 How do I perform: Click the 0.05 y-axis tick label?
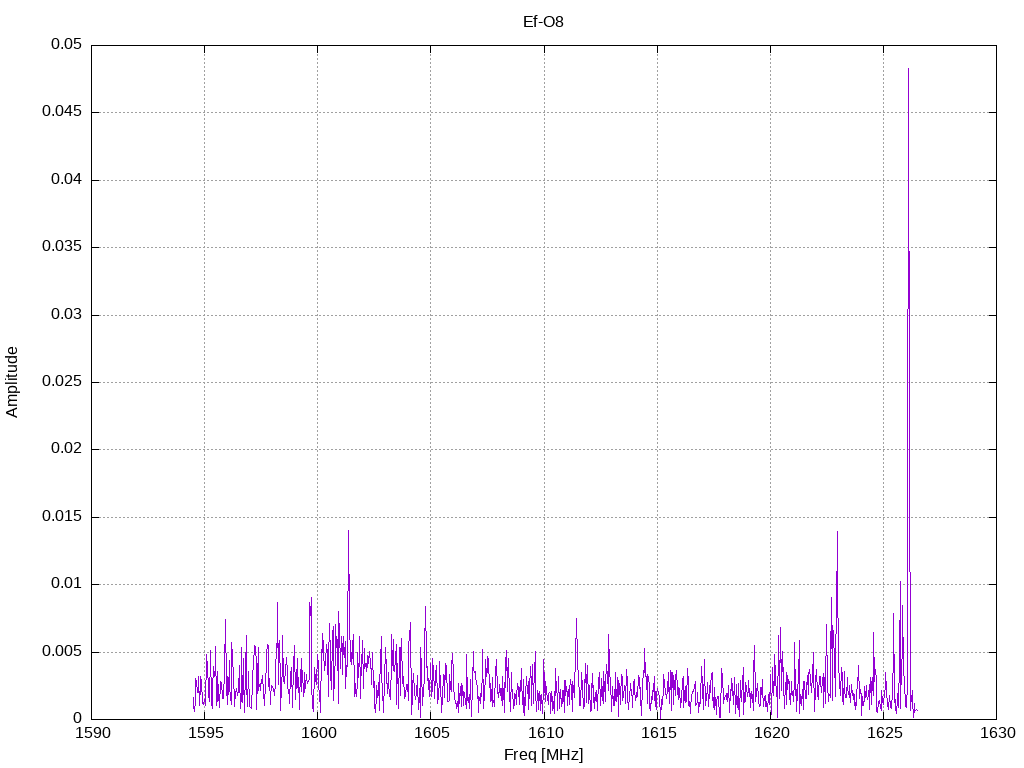(x=67, y=44)
